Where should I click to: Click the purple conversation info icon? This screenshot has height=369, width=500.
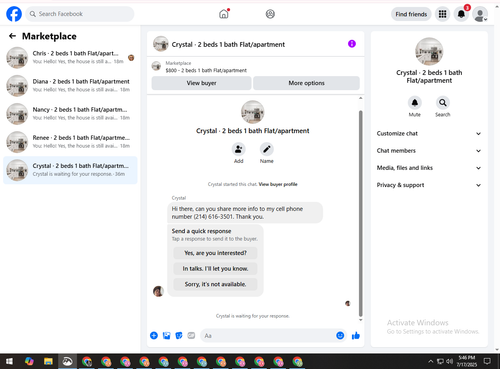[352, 44]
